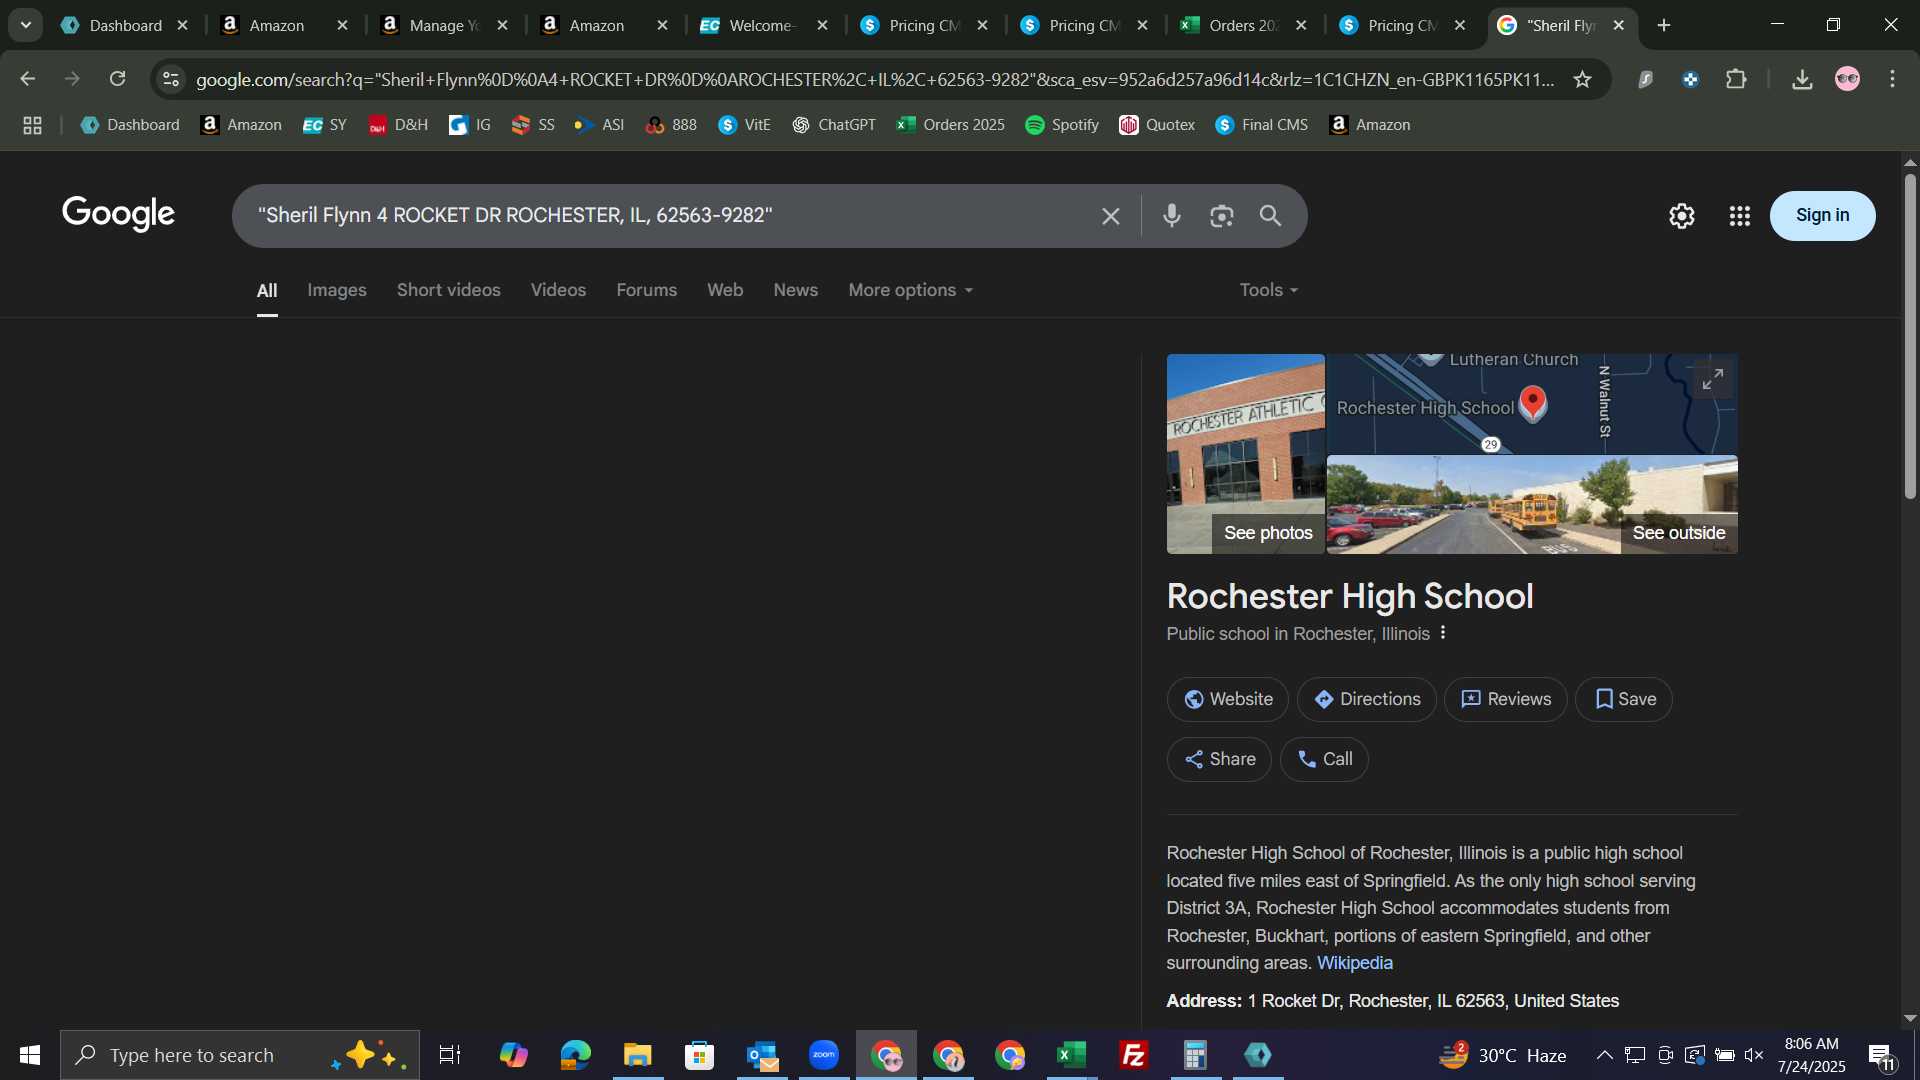The image size is (1920, 1080).
Task: Open the Spotify bookmark
Action: click(1062, 125)
